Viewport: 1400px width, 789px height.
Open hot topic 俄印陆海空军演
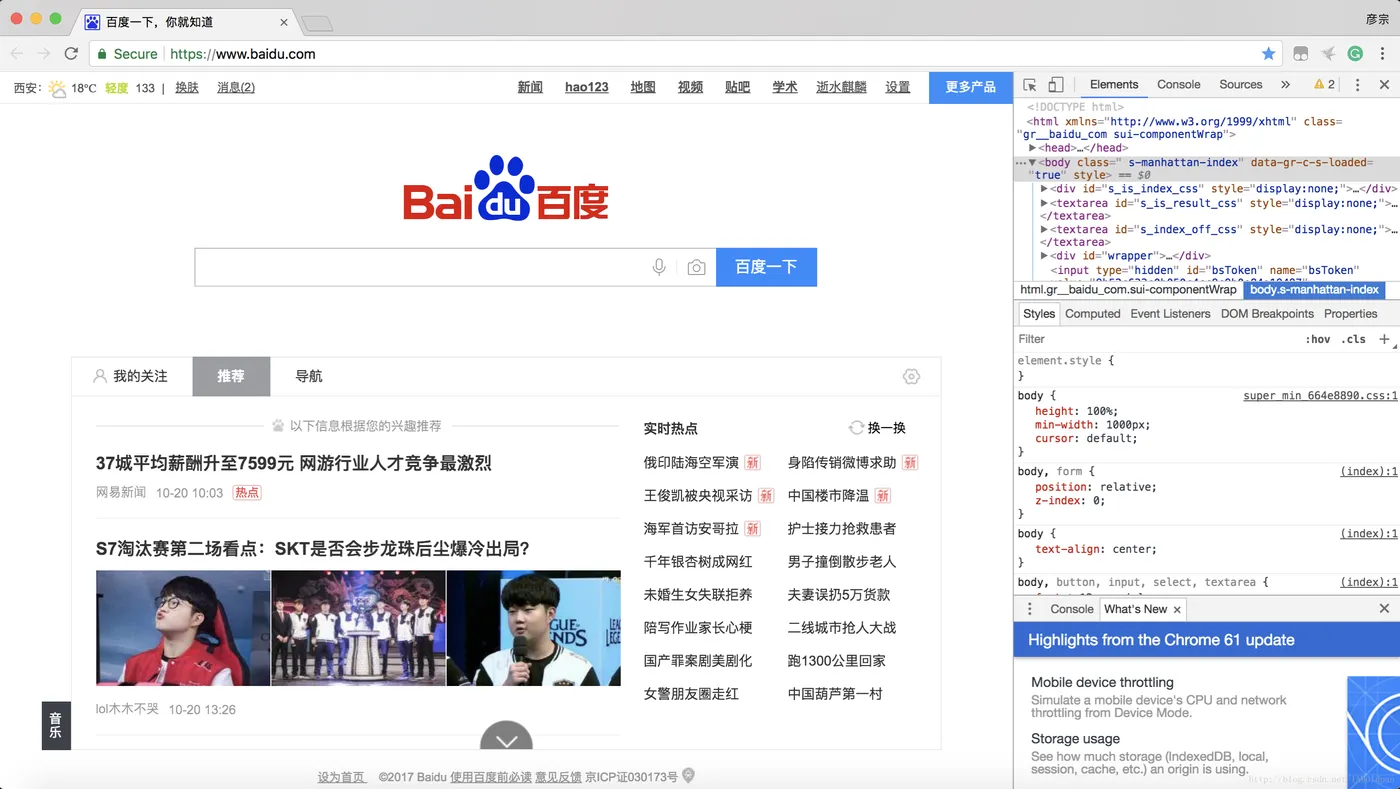point(691,462)
